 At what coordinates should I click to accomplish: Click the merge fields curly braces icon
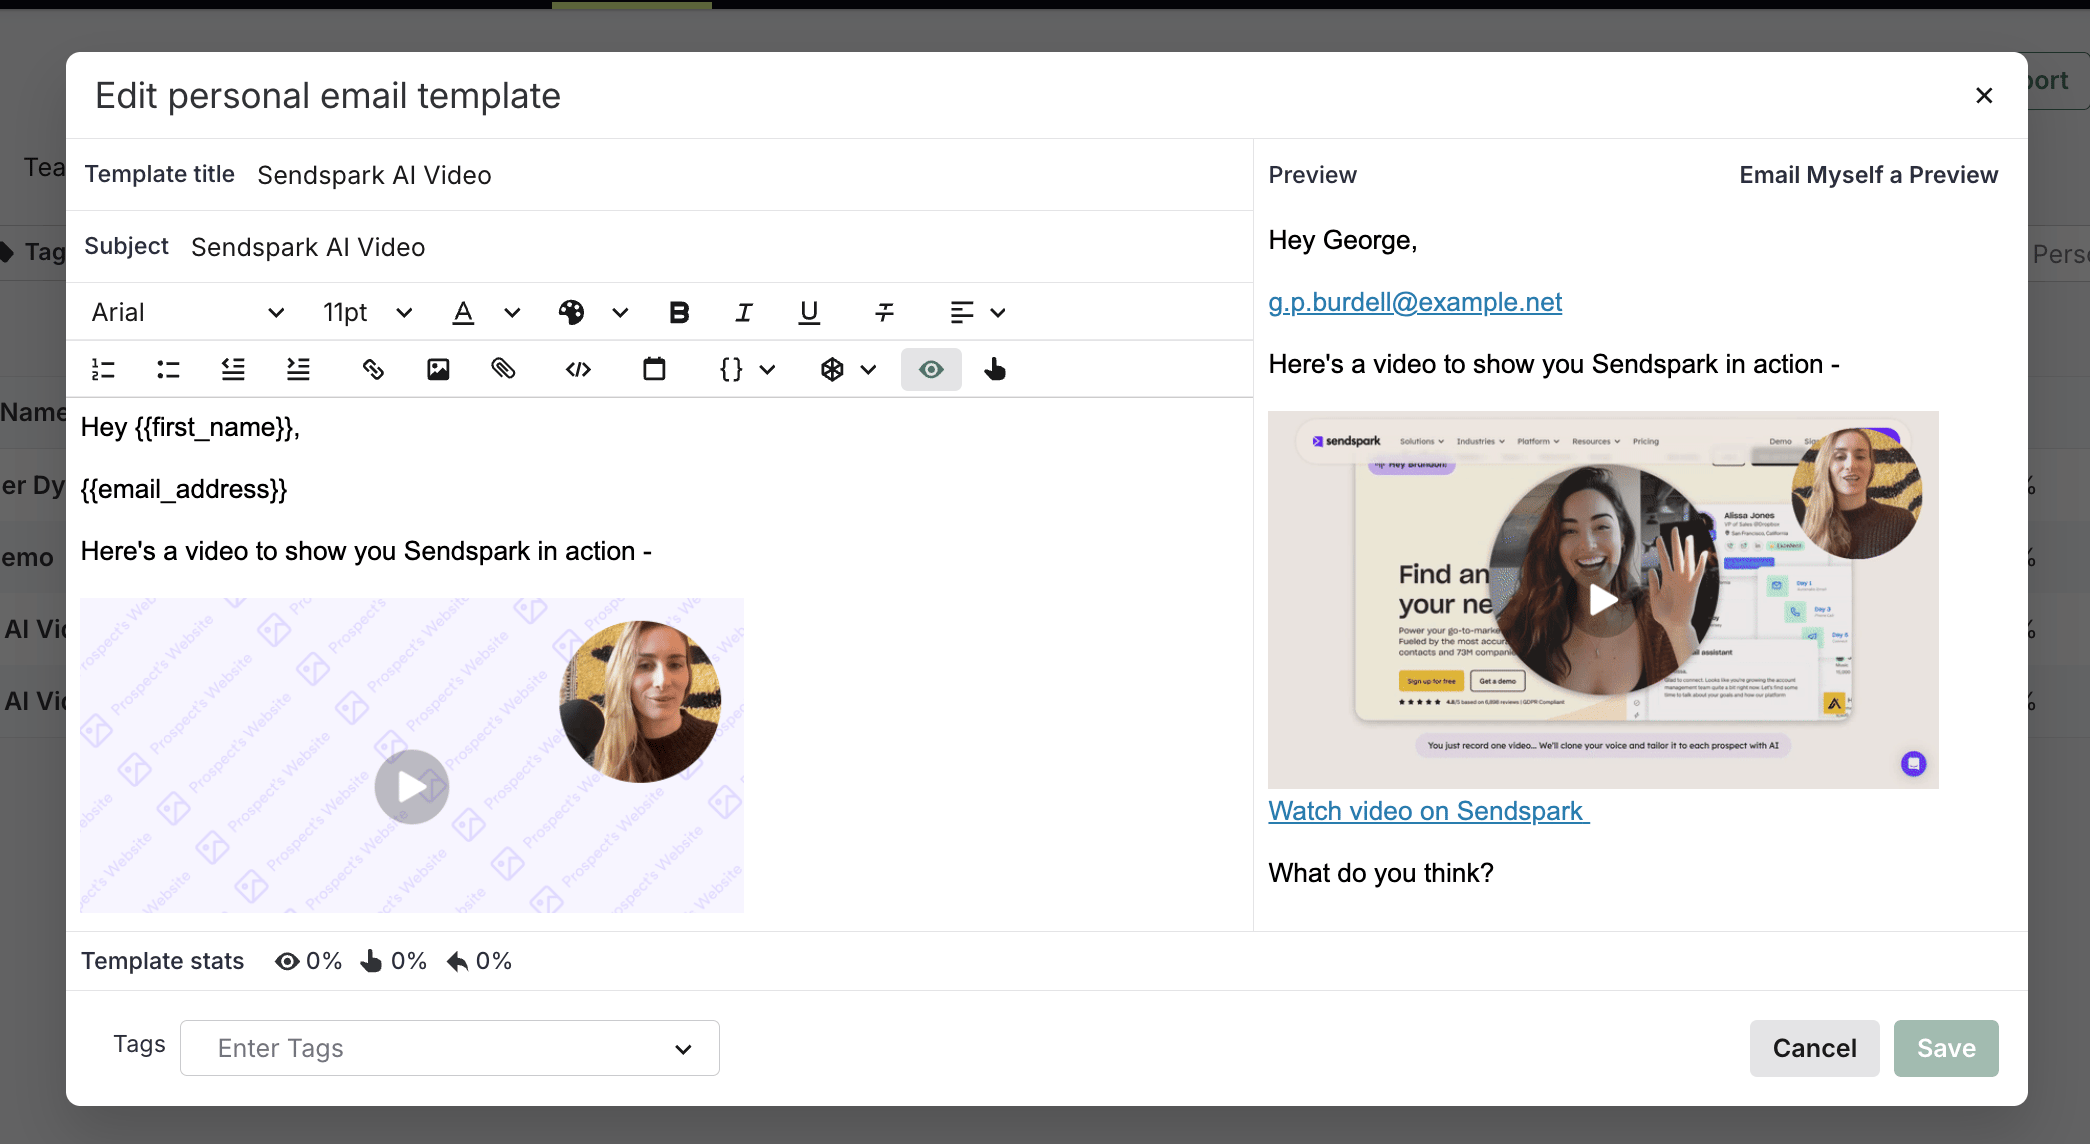pos(731,370)
